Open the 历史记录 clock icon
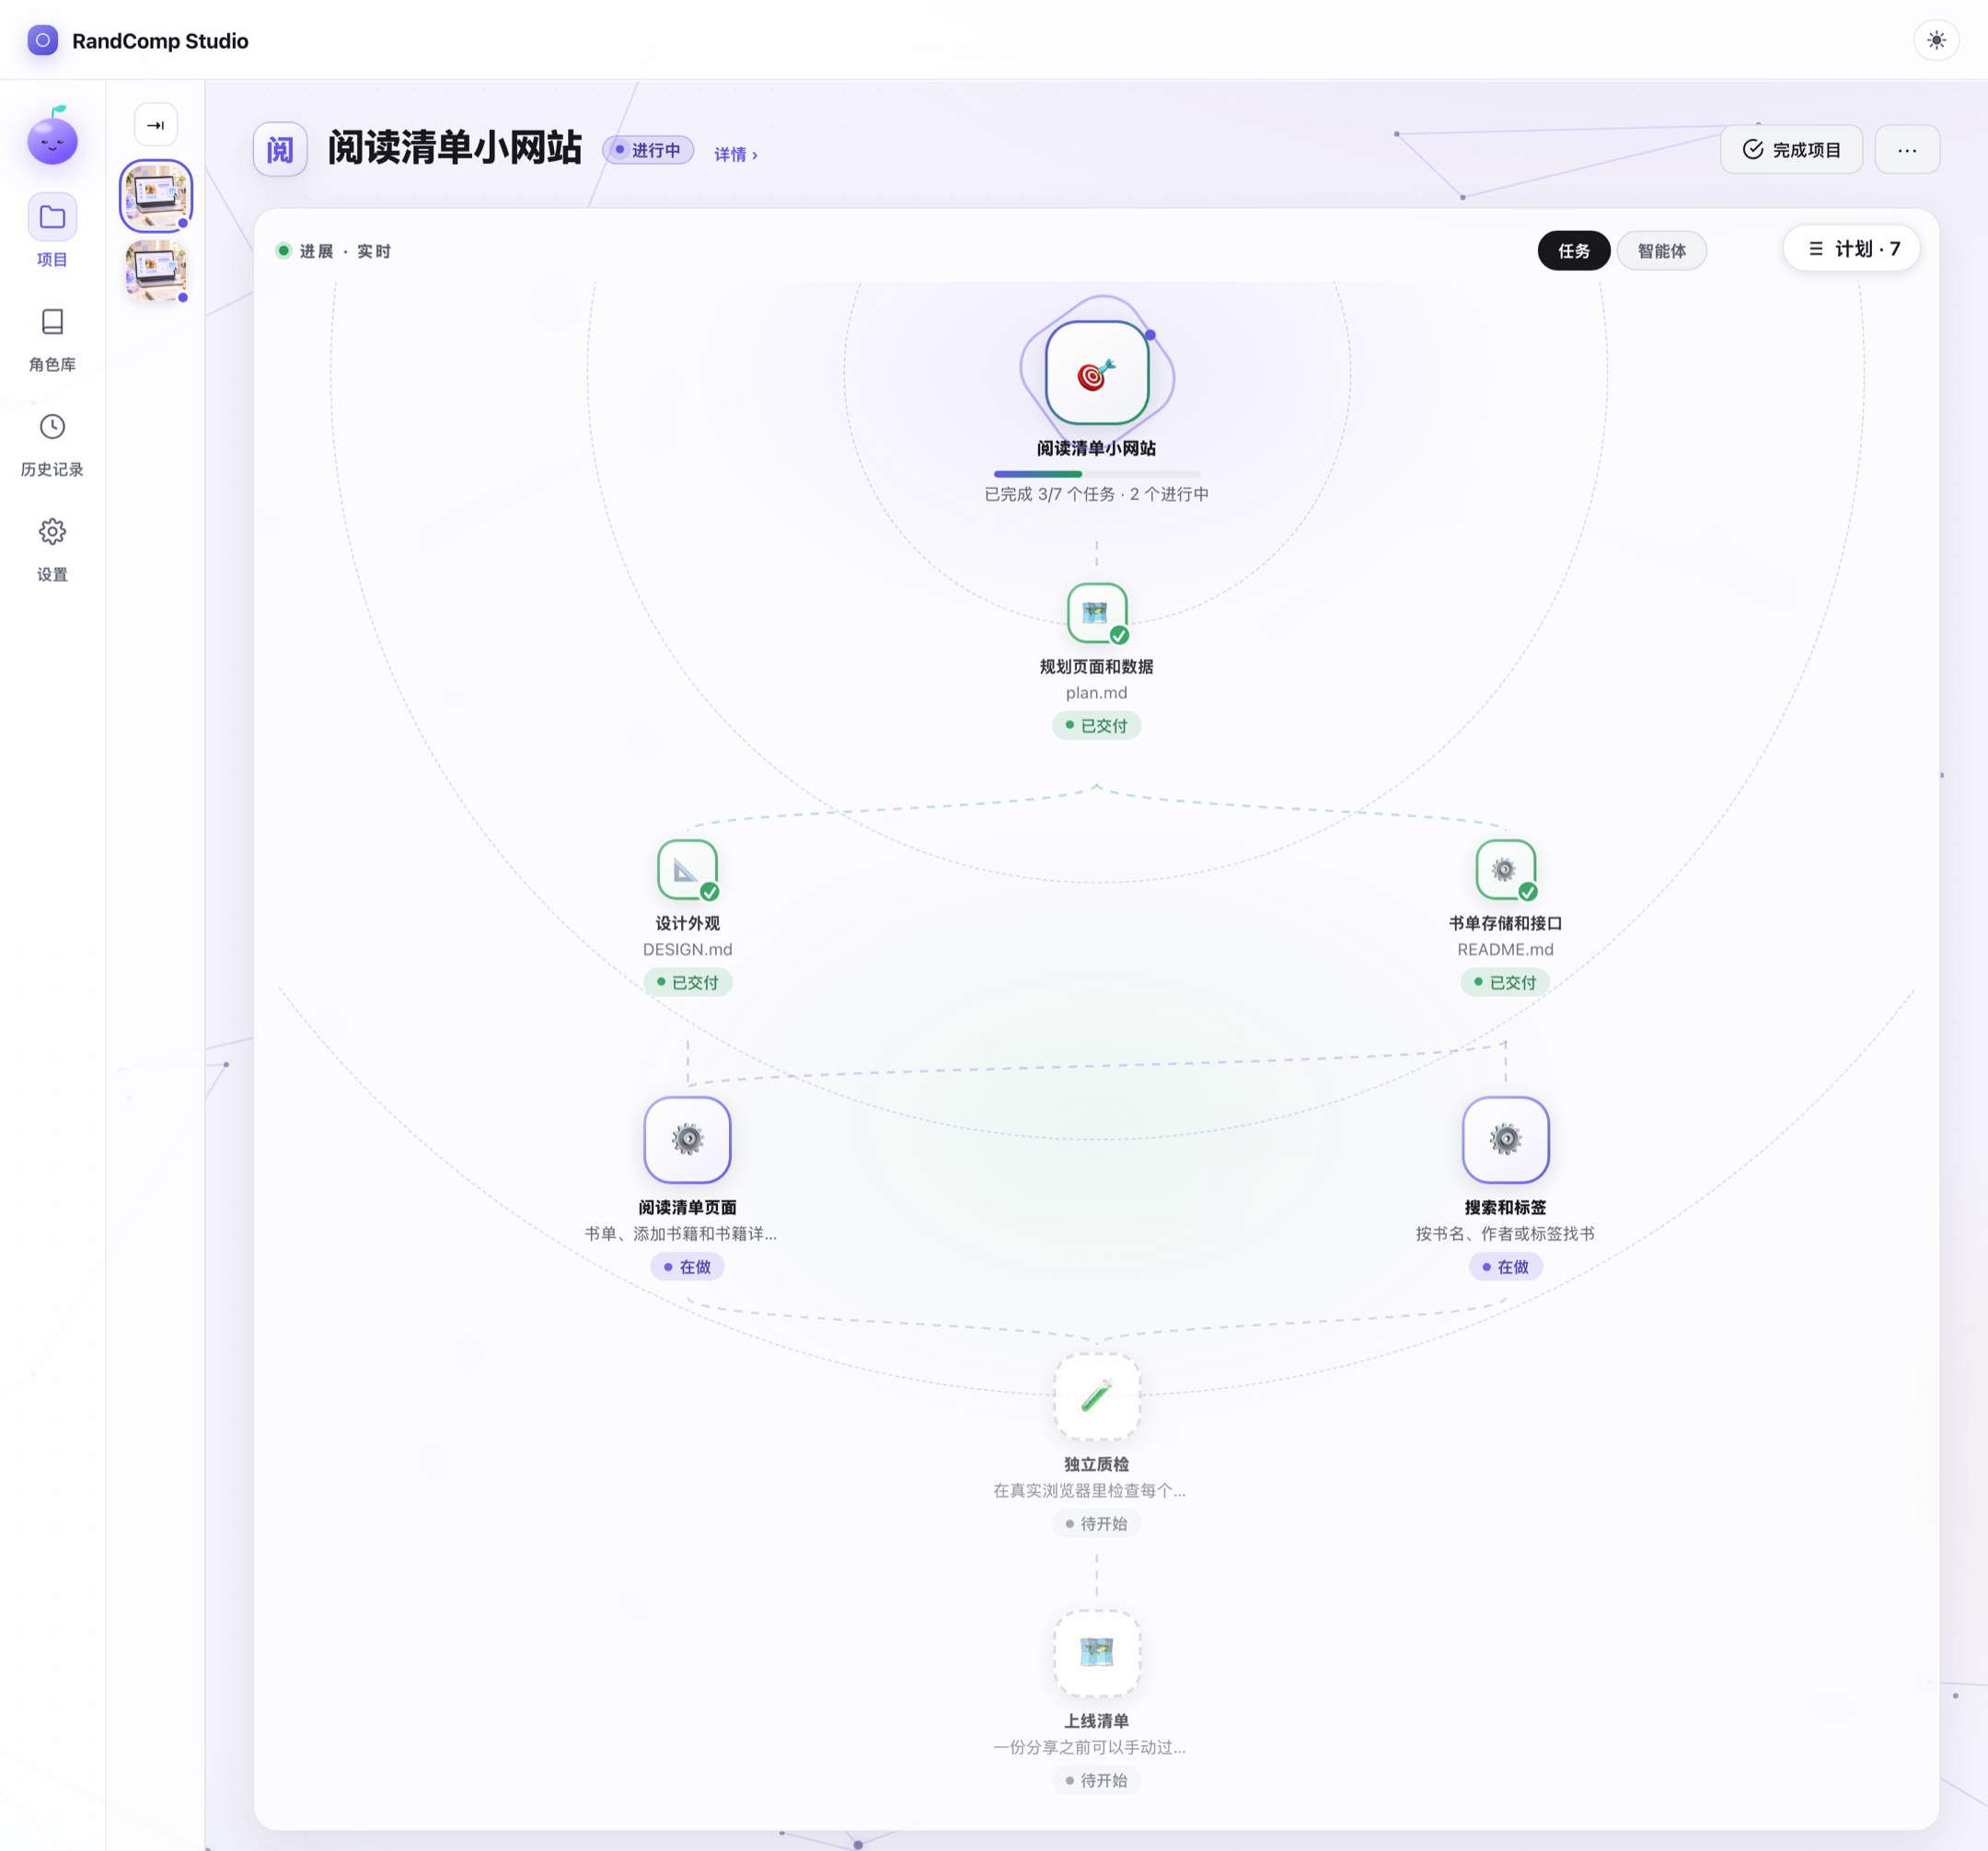Screen dimensions: 1988x1851 coord(52,427)
